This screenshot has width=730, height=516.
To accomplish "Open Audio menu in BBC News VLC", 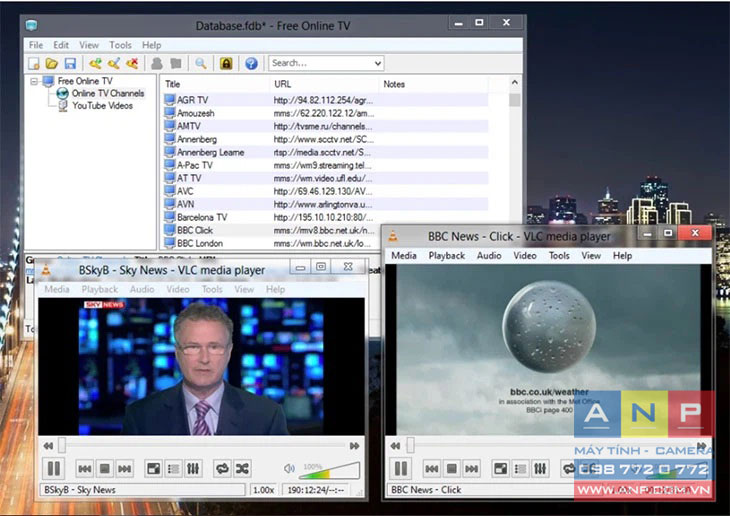I will click(x=489, y=256).
